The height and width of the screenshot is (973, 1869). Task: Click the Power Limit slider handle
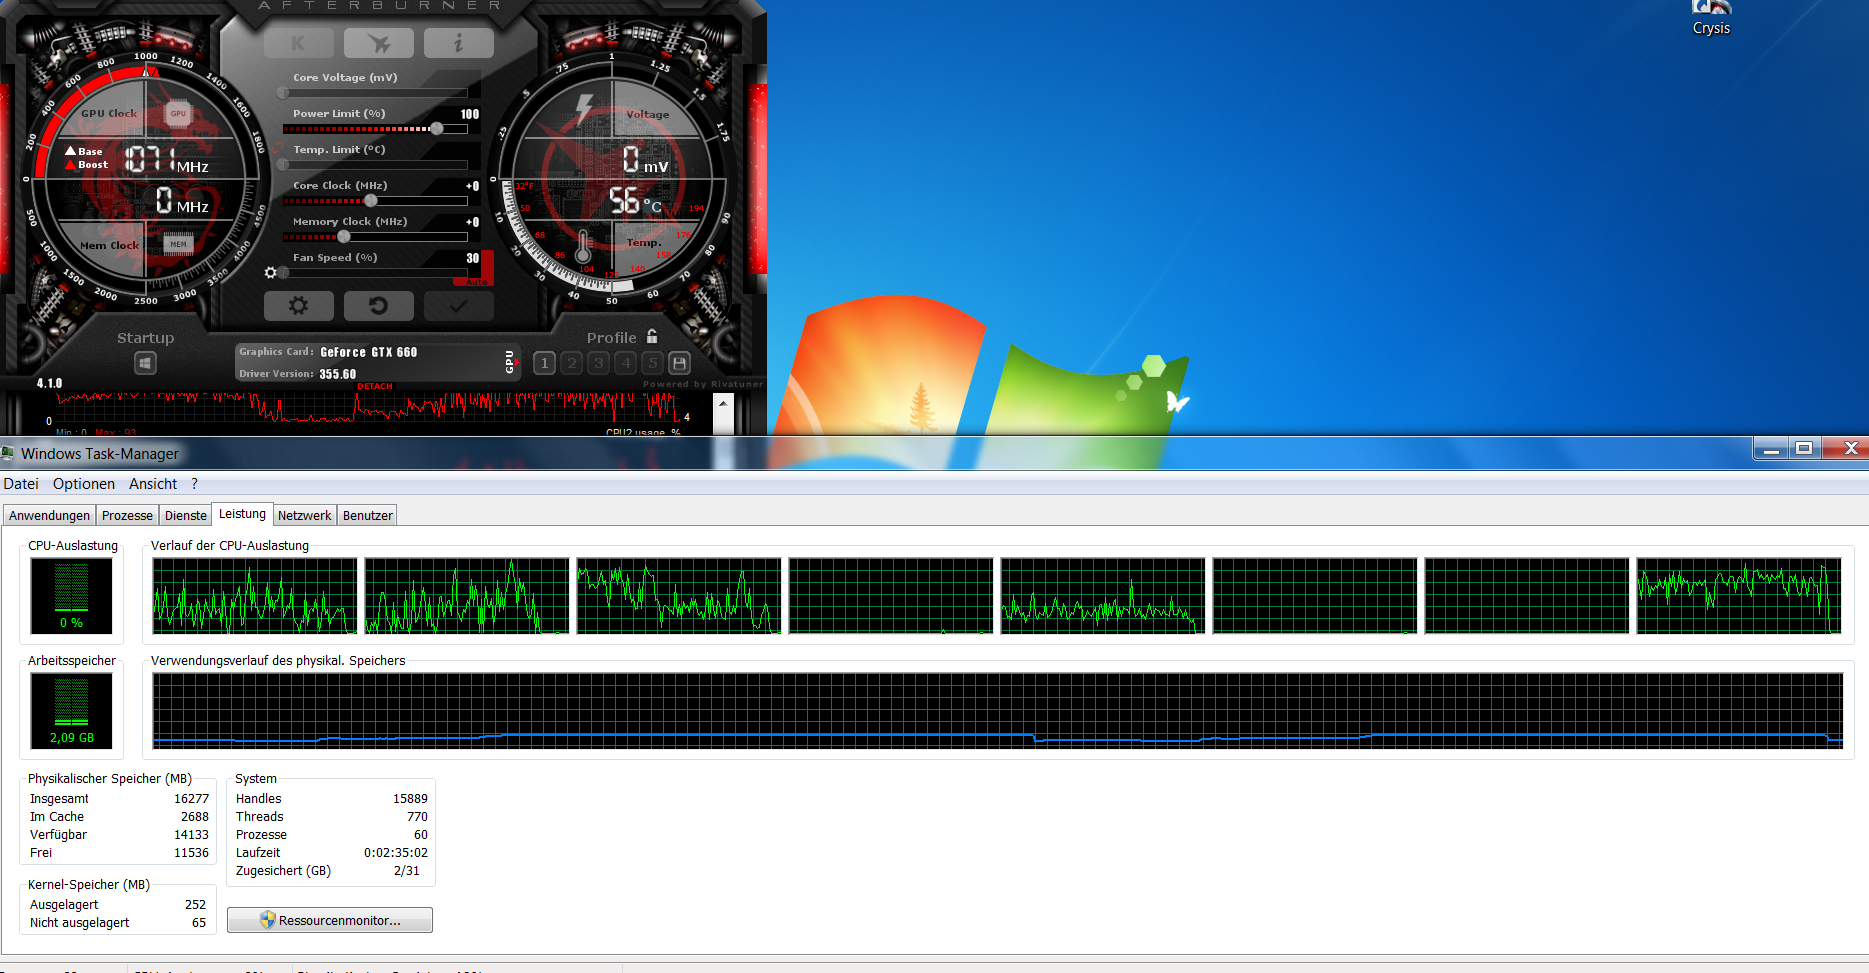coord(437,128)
